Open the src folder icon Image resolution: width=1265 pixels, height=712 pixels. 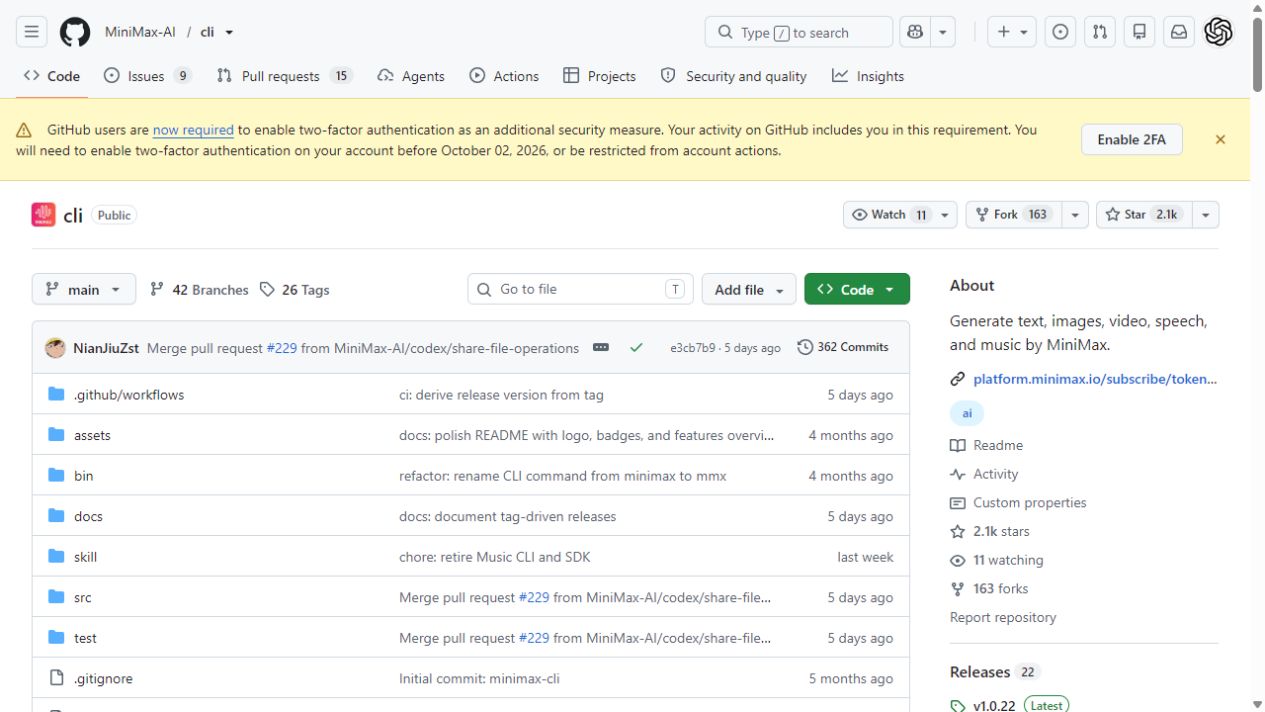click(x=56, y=597)
